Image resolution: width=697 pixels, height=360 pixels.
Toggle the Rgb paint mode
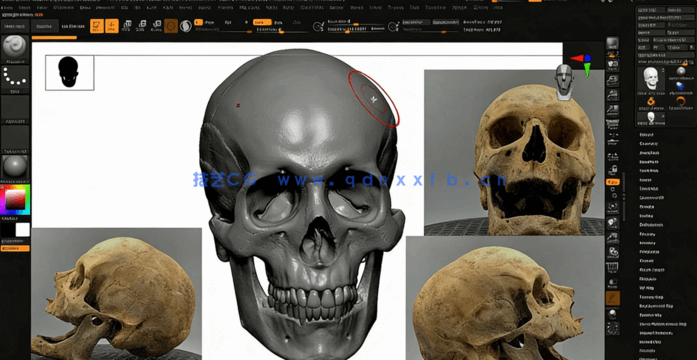point(228,22)
